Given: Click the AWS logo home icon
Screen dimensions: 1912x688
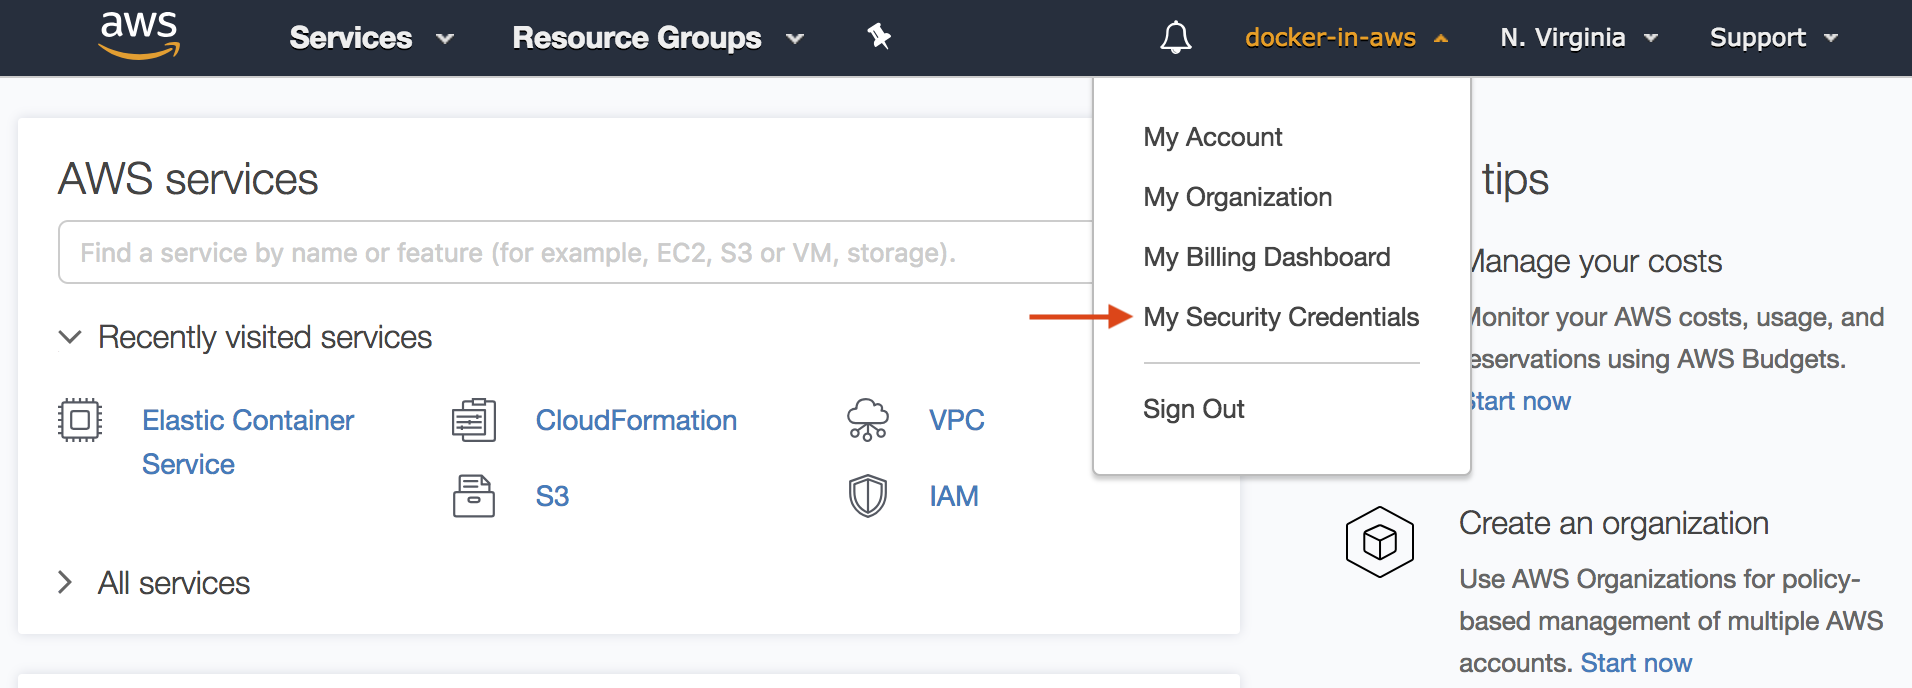Looking at the screenshot, I should 139,36.
